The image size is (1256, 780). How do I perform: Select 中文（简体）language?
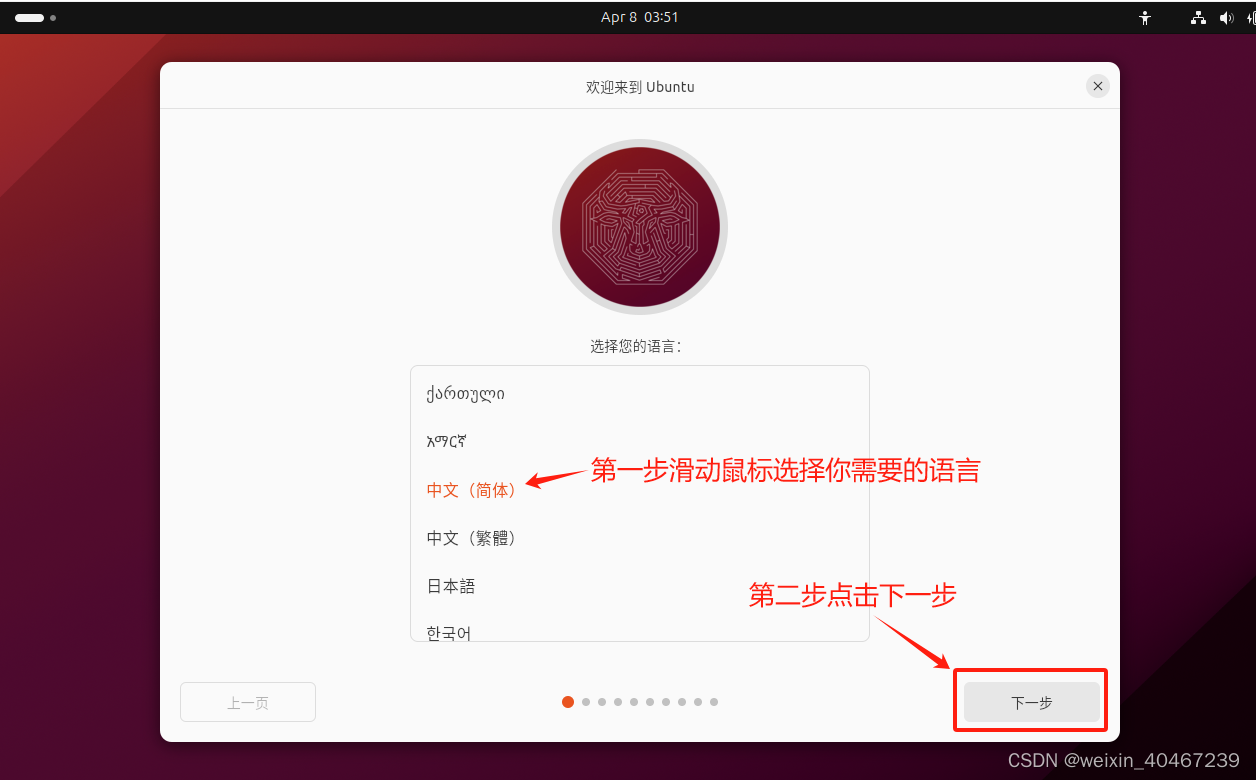click(x=639, y=490)
